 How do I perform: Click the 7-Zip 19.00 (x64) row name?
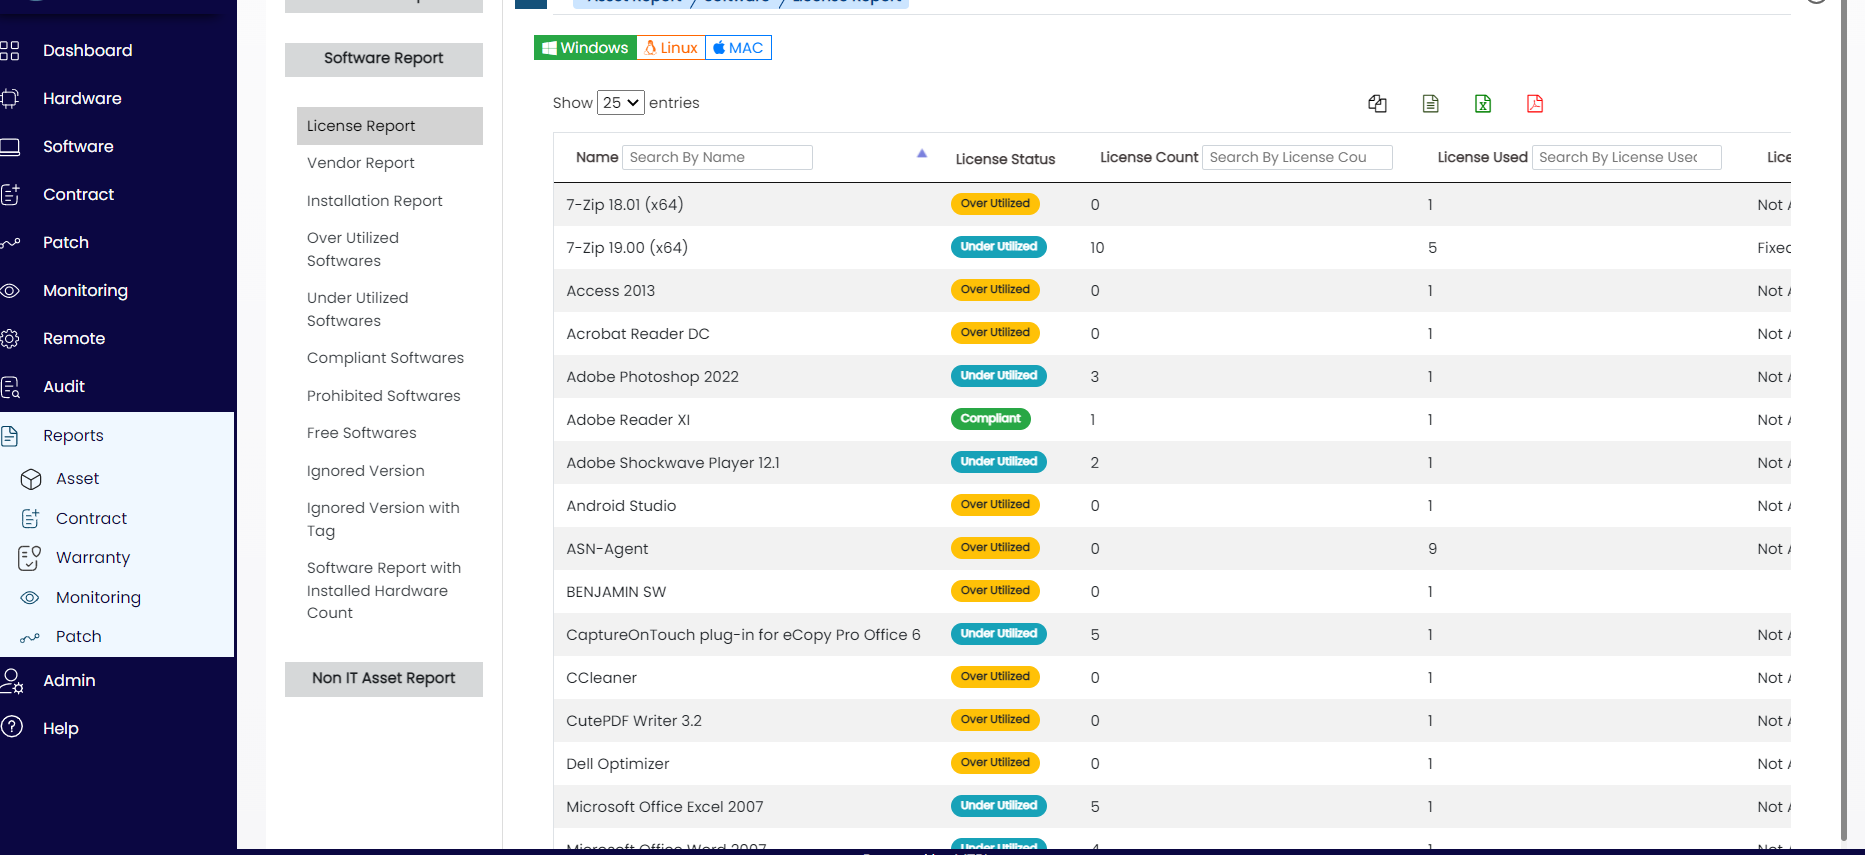click(x=627, y=248)
